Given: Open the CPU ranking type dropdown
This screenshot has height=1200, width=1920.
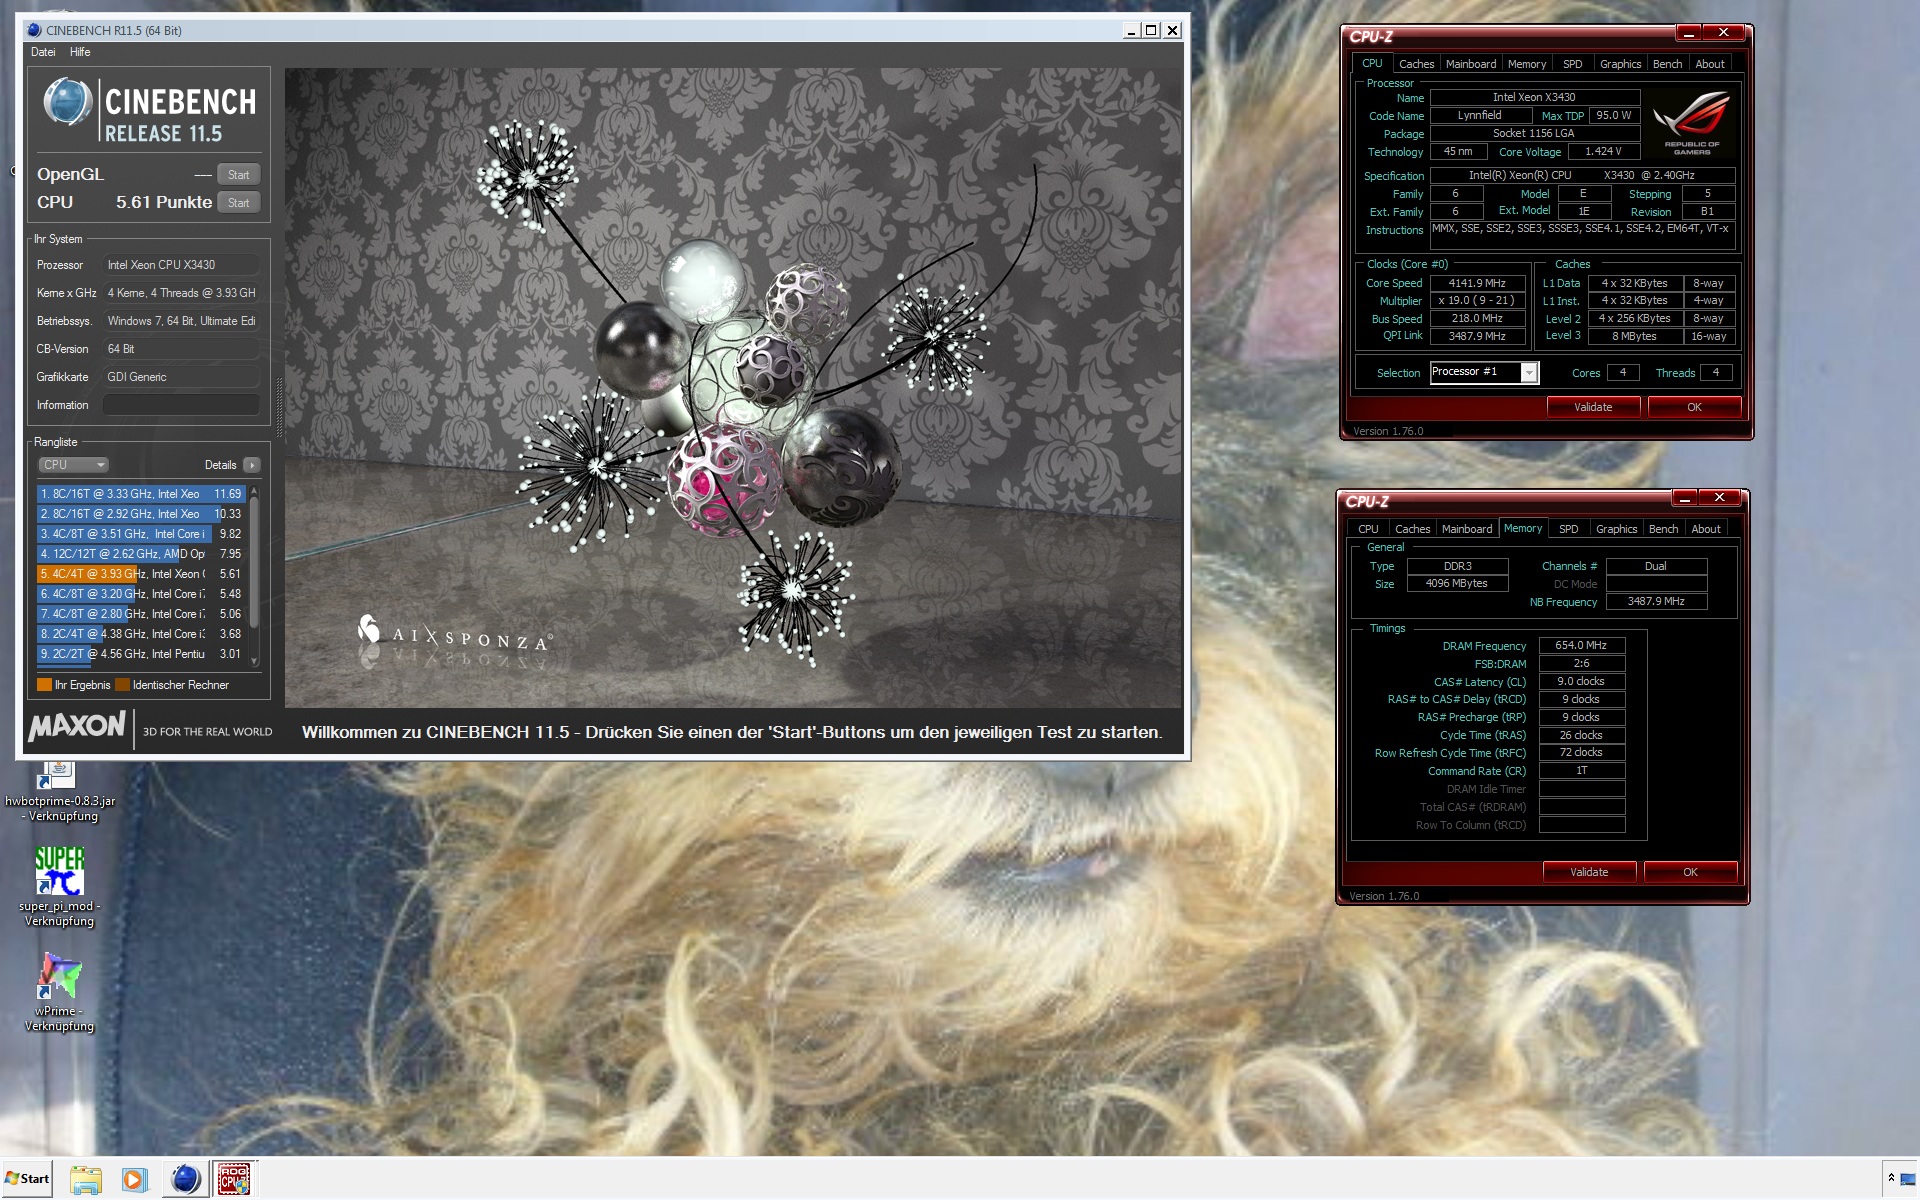Looking at the screenshot, I should [73, 465].
